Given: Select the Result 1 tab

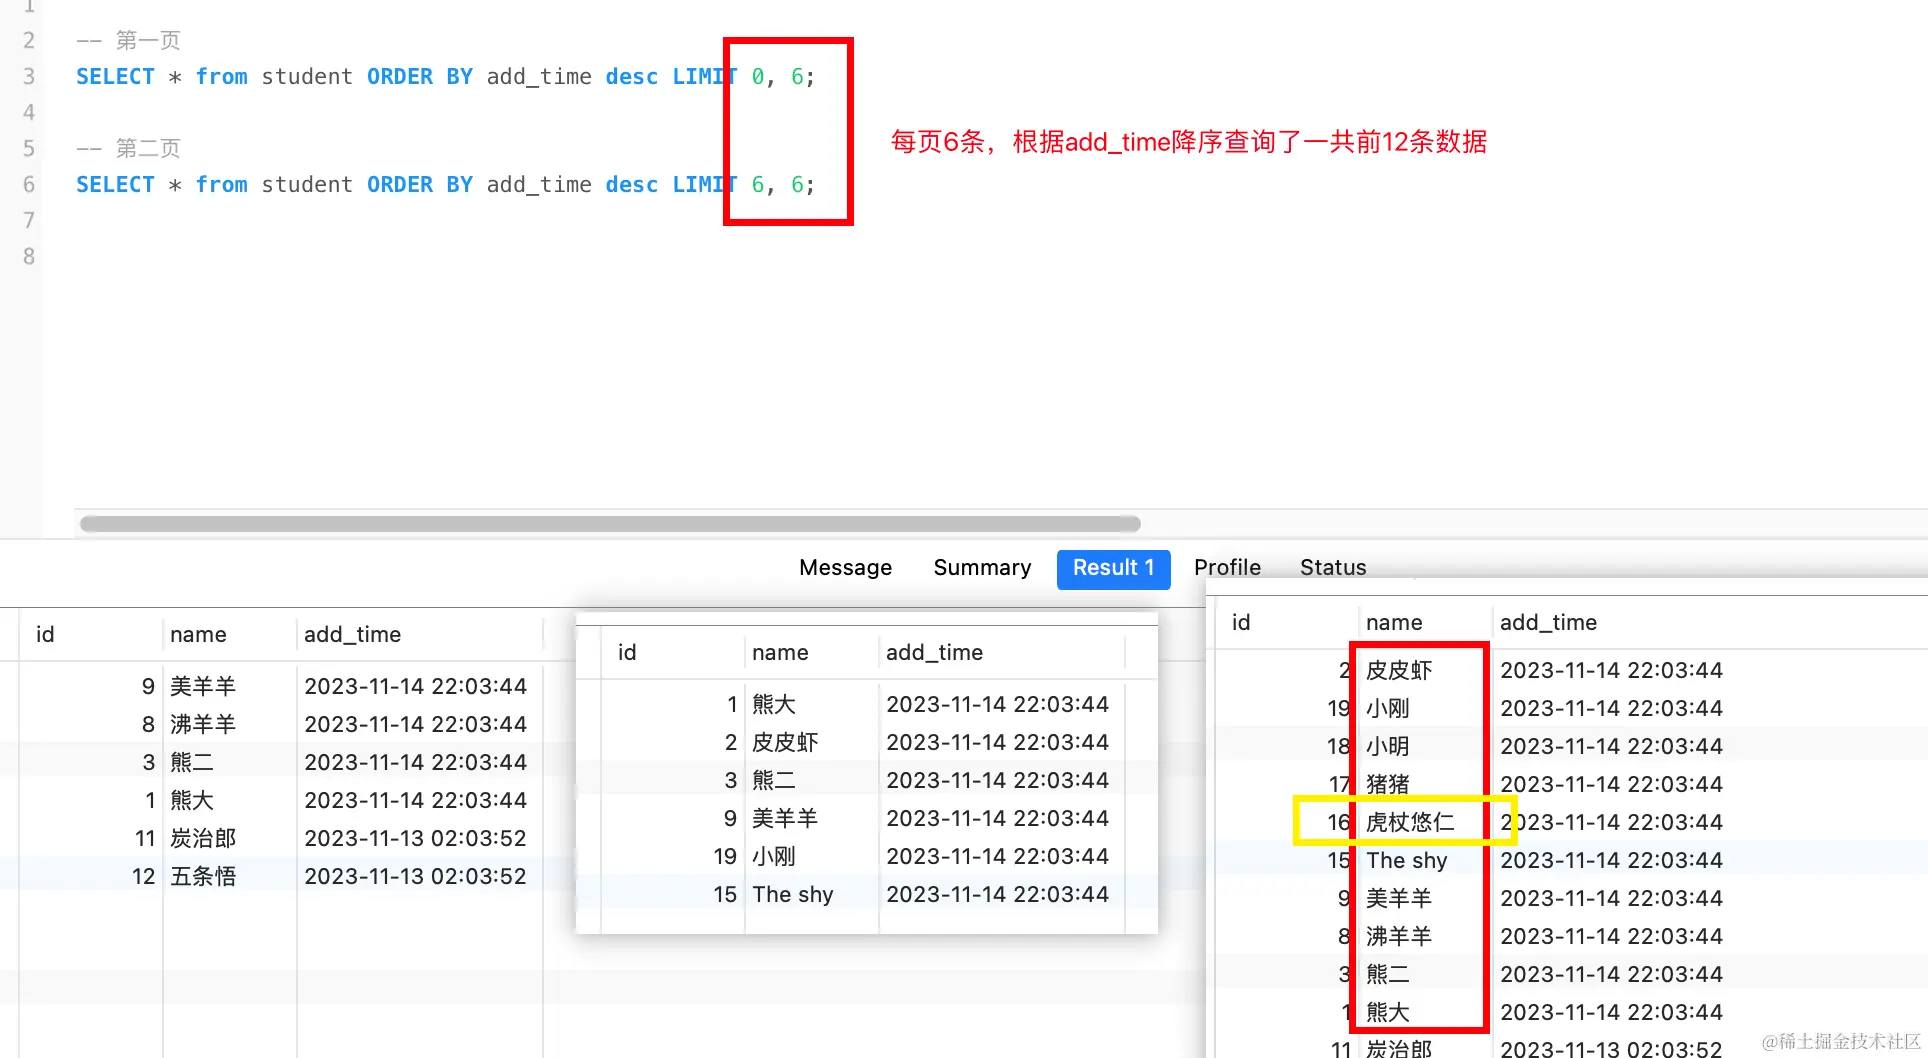Looking at the screenshot, I should (x=1113, y=569).
